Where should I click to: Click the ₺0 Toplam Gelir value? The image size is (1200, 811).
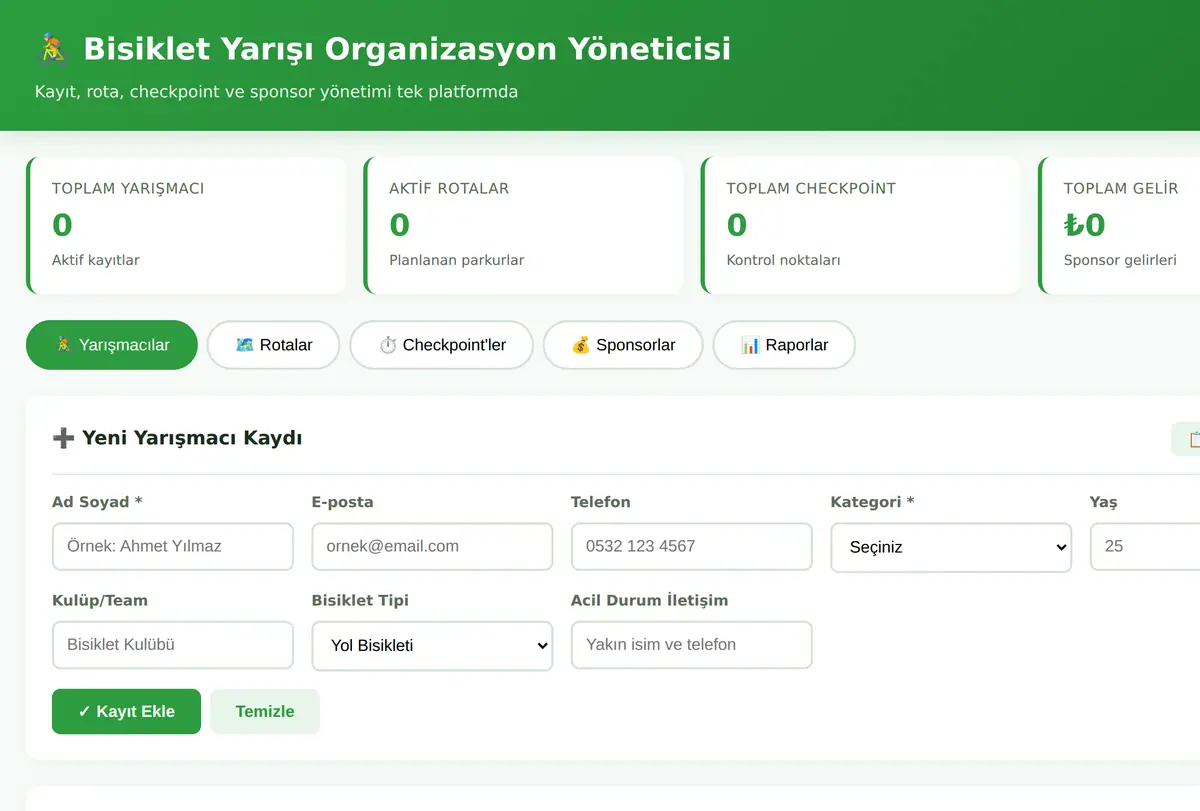coord(1084,225)
